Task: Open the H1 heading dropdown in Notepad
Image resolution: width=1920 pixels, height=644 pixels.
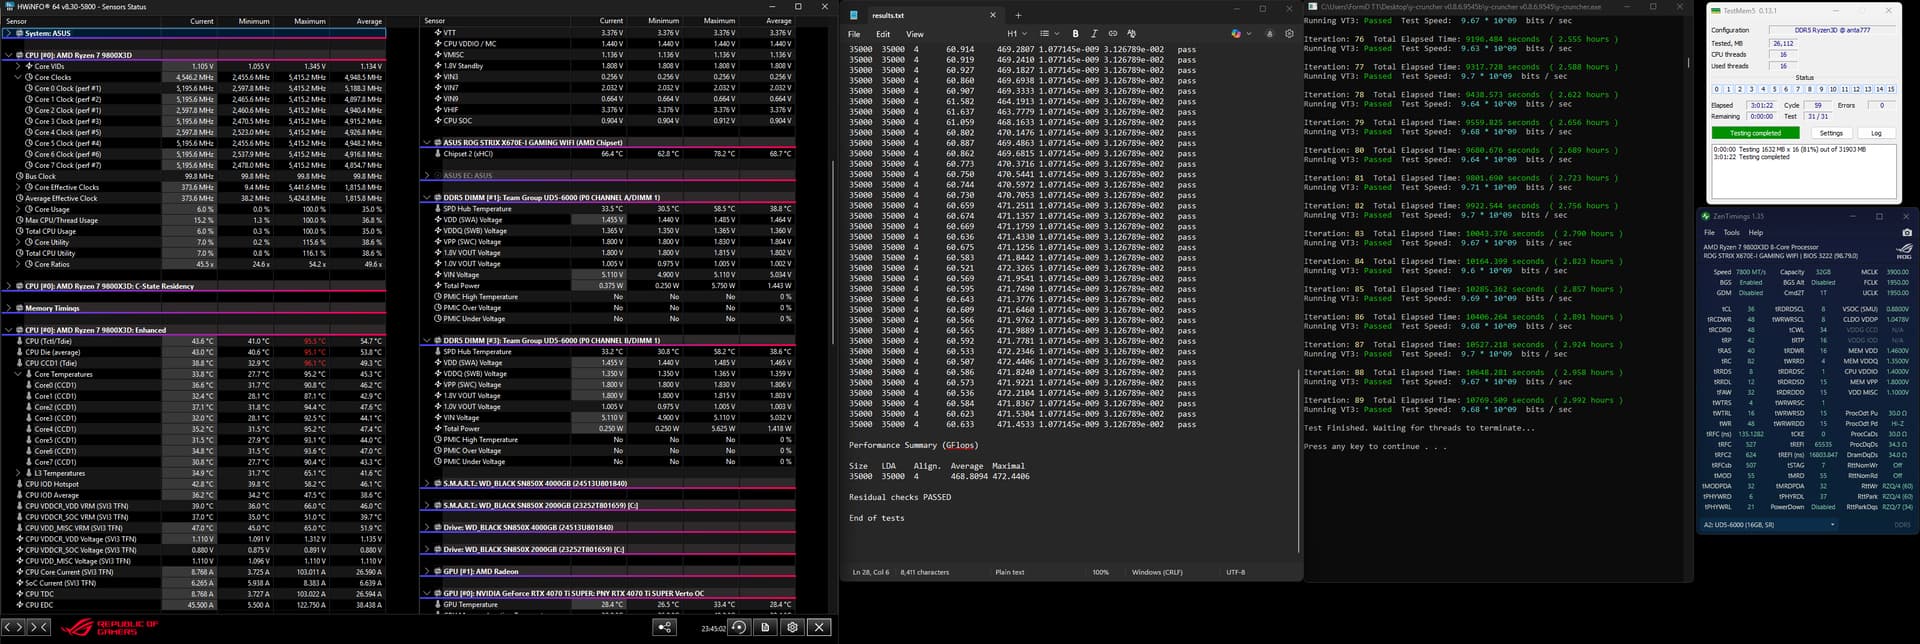Action: (x=1015, y=34)
